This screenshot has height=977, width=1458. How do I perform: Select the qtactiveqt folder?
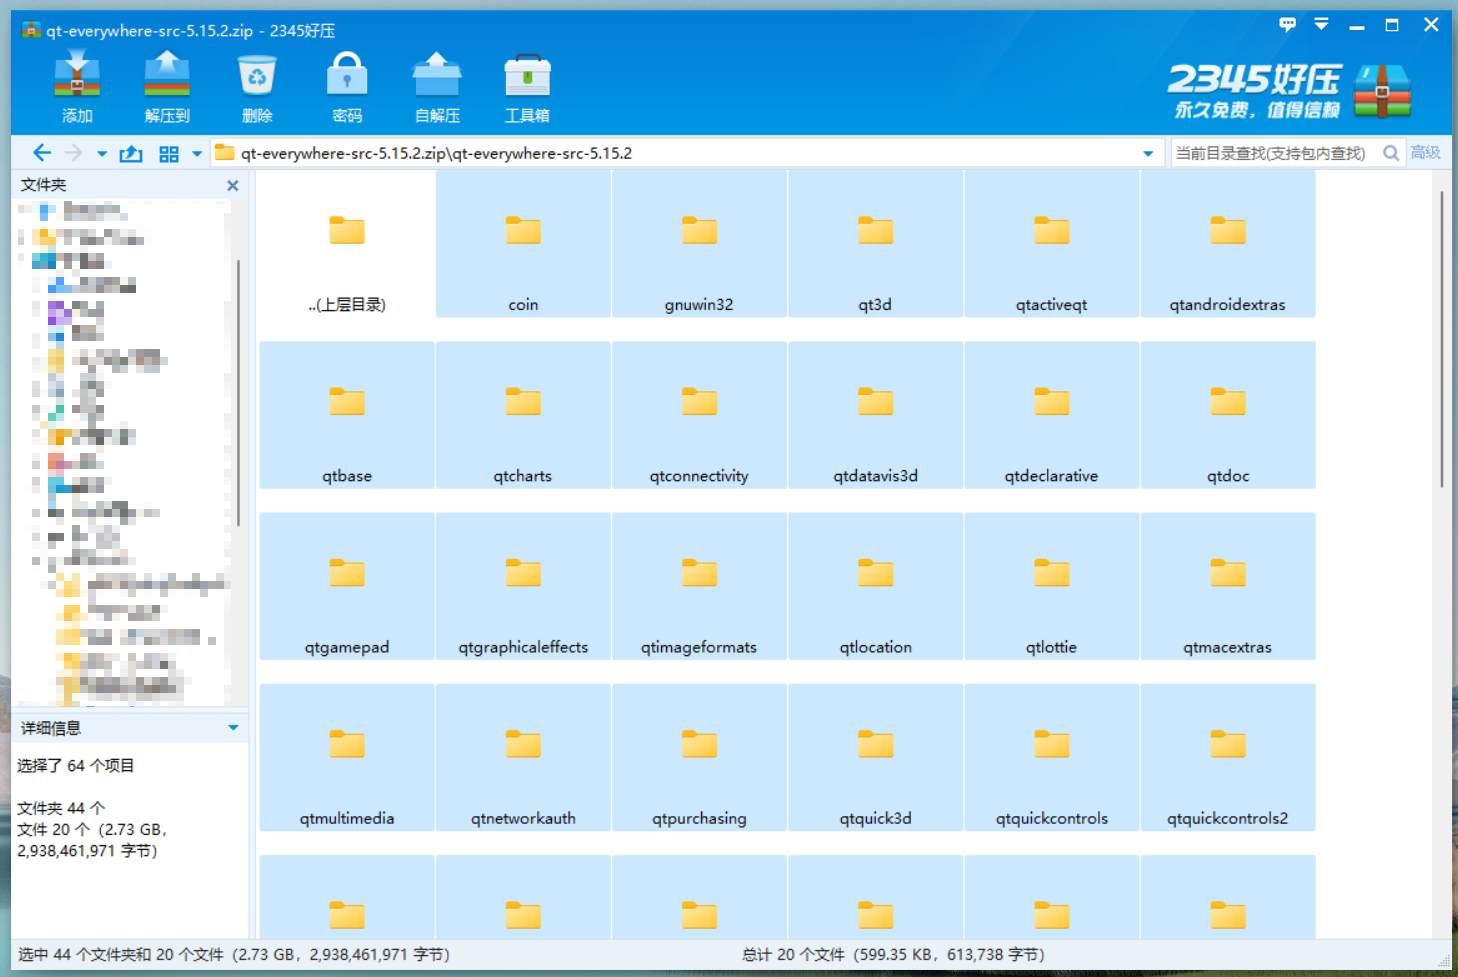tap(1051, 244)
